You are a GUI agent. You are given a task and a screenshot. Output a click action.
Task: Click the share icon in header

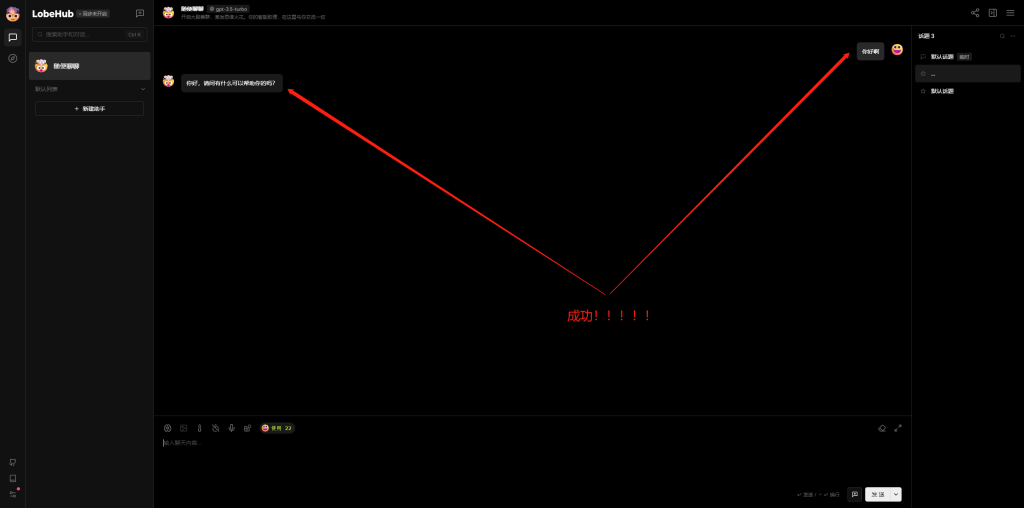(x=975, y=13)
